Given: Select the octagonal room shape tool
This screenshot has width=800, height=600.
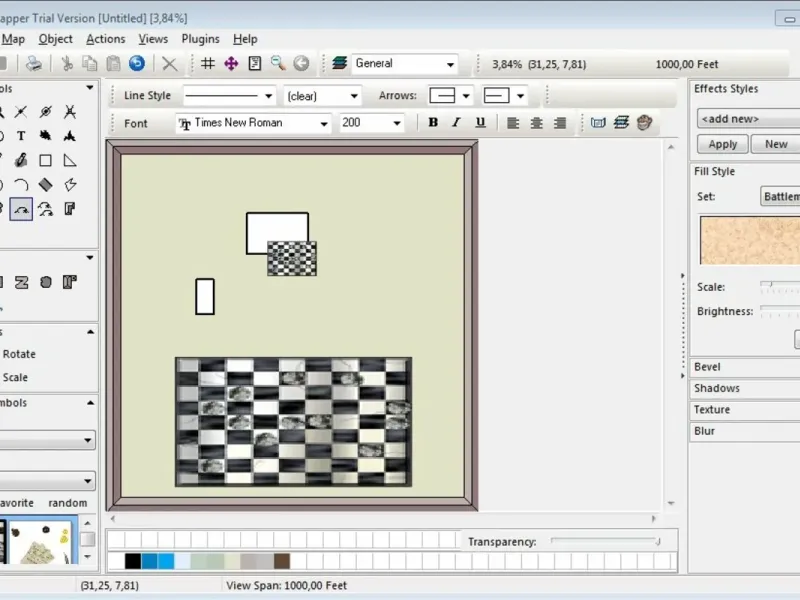Looking at the screenshot, I should (x=46, y=282).
